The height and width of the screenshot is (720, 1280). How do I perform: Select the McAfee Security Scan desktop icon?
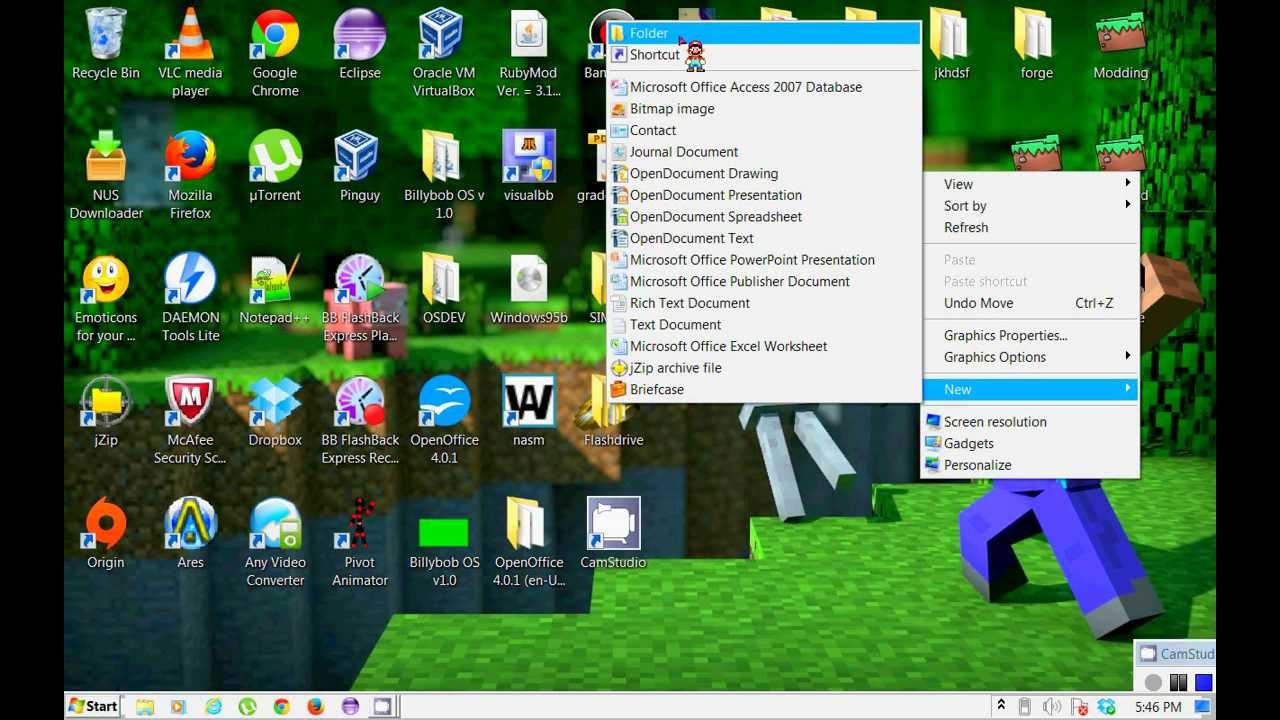190,421
